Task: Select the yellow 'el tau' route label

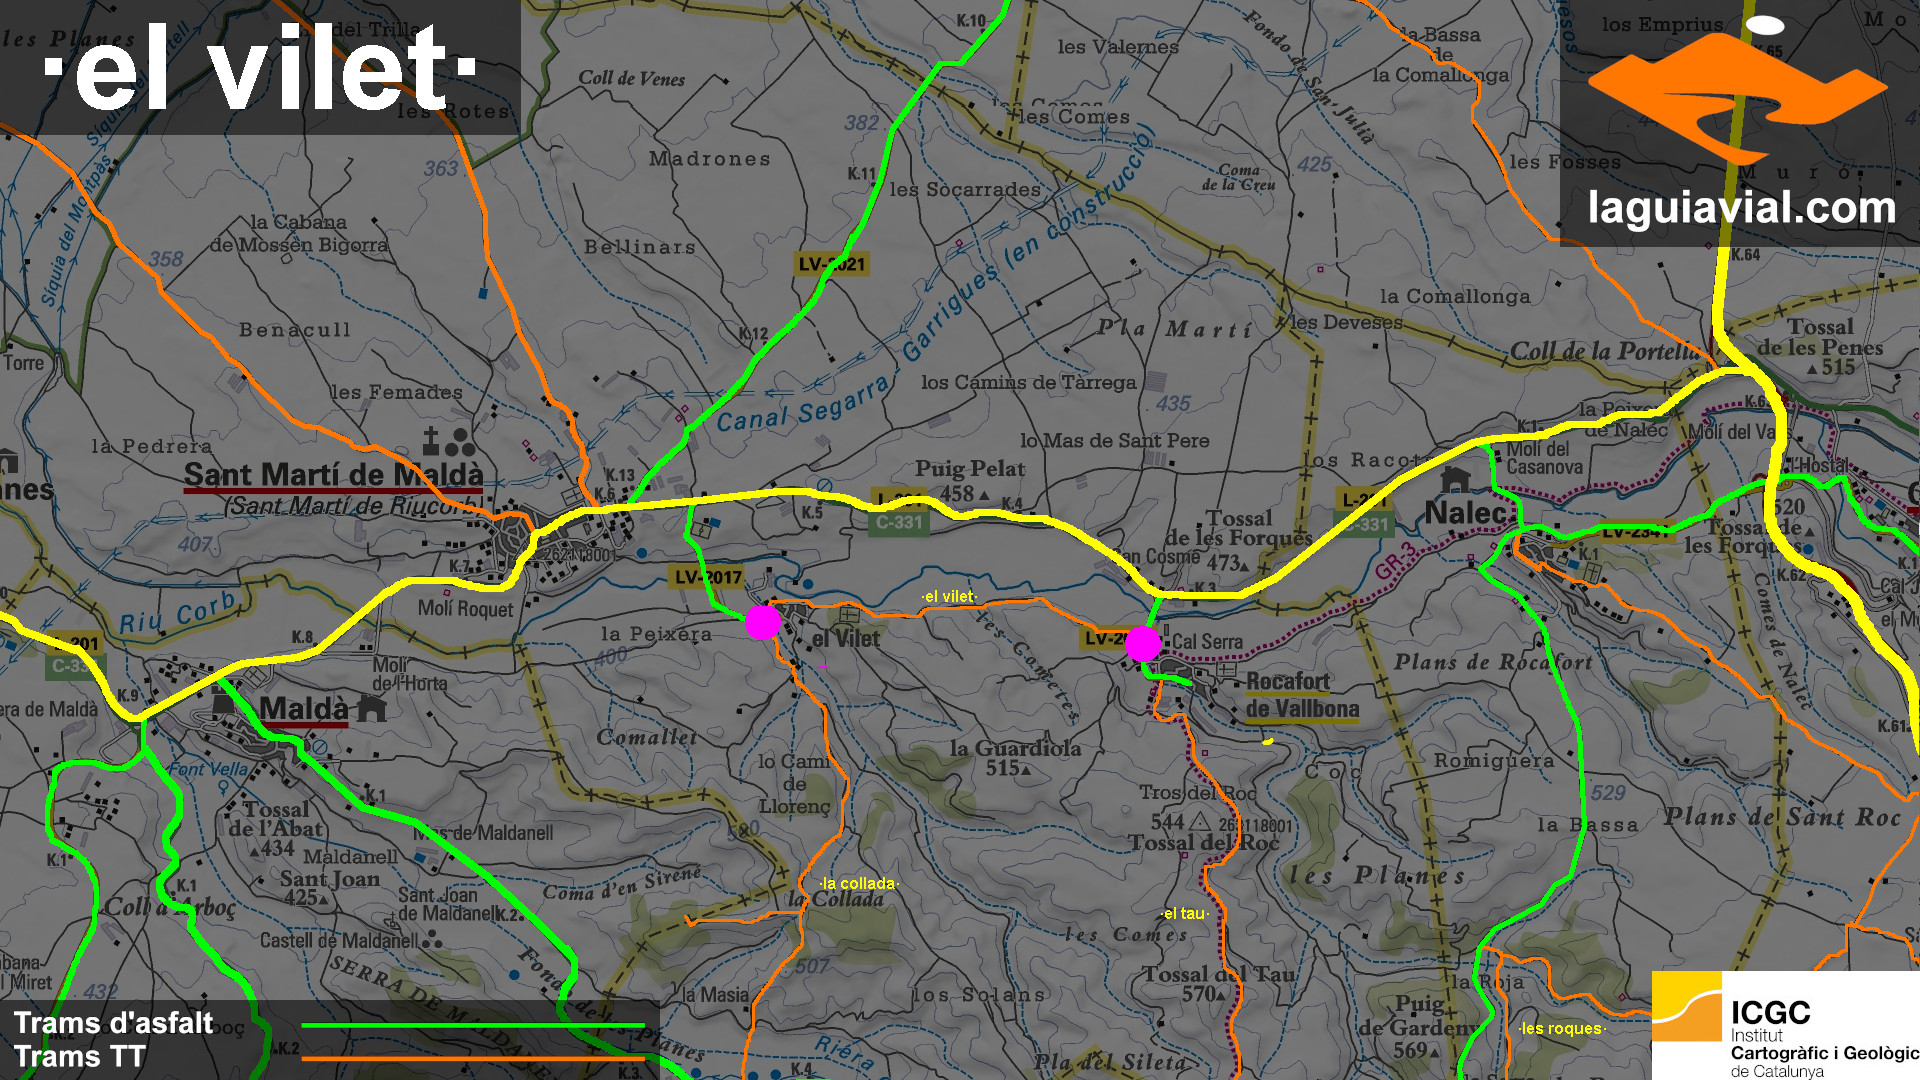Action: tap(1185, 914)
